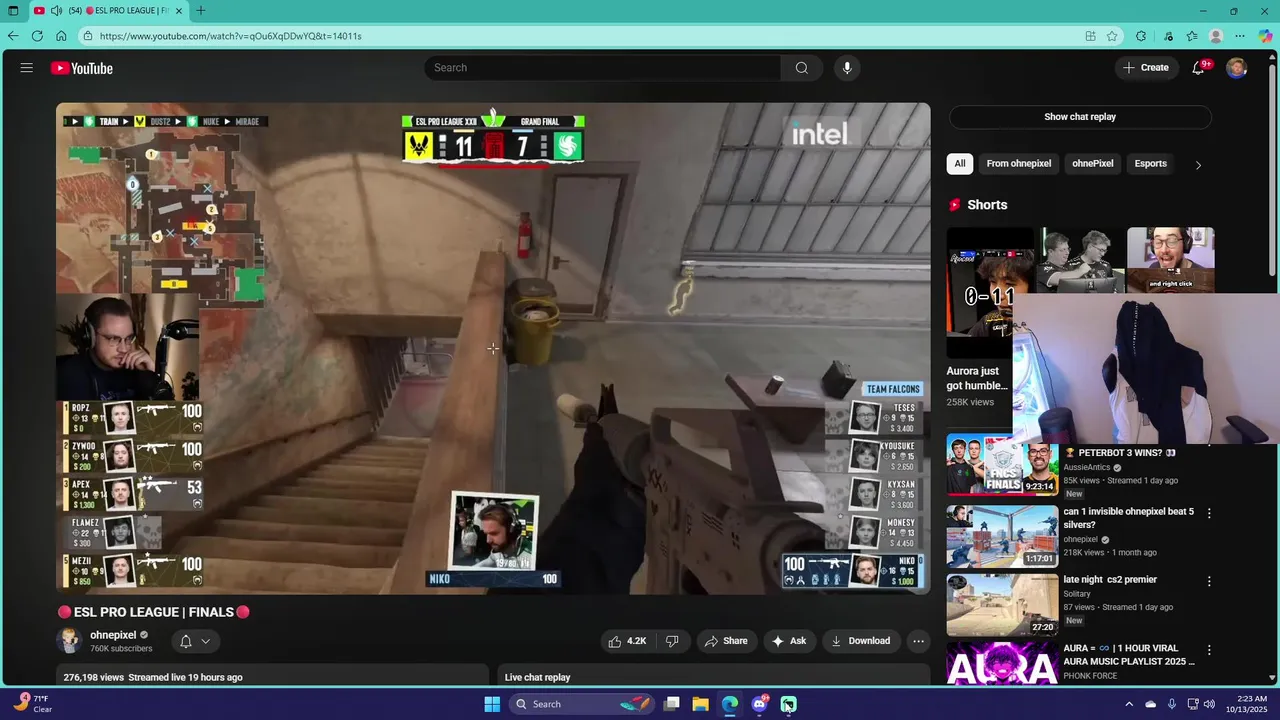Open the Solitary channel link
The height and width of the screenshot is (720, 1280).
pyautogui.click(x=1077, y=594)
